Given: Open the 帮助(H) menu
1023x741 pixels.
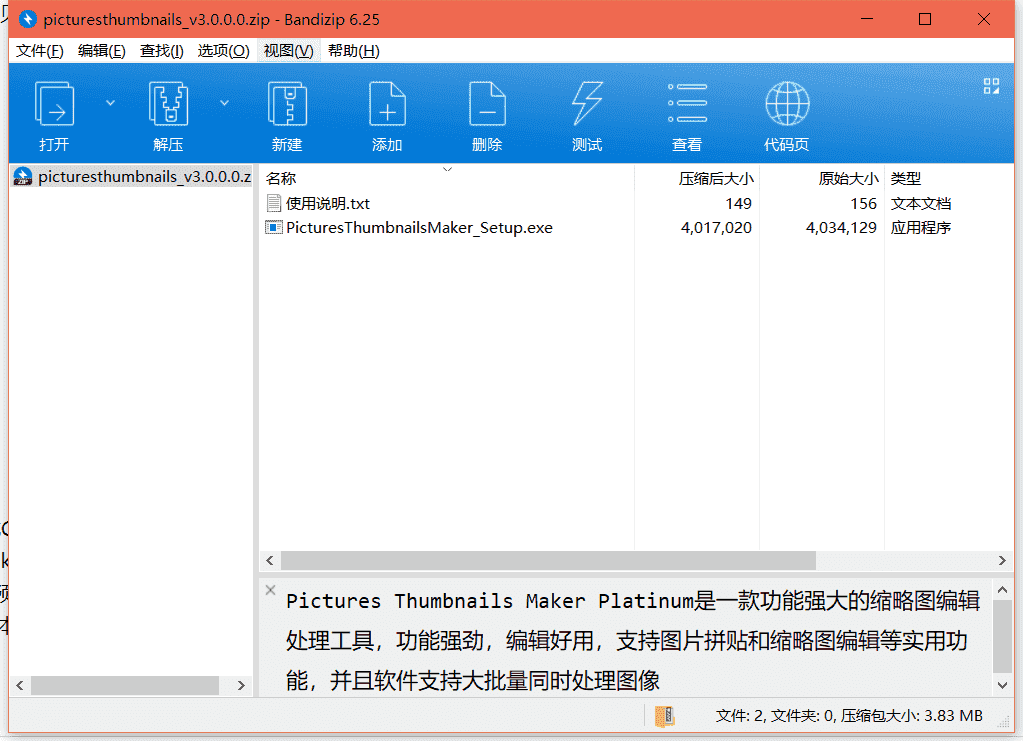Looking at the screenshot, I should tap(354, 51).
